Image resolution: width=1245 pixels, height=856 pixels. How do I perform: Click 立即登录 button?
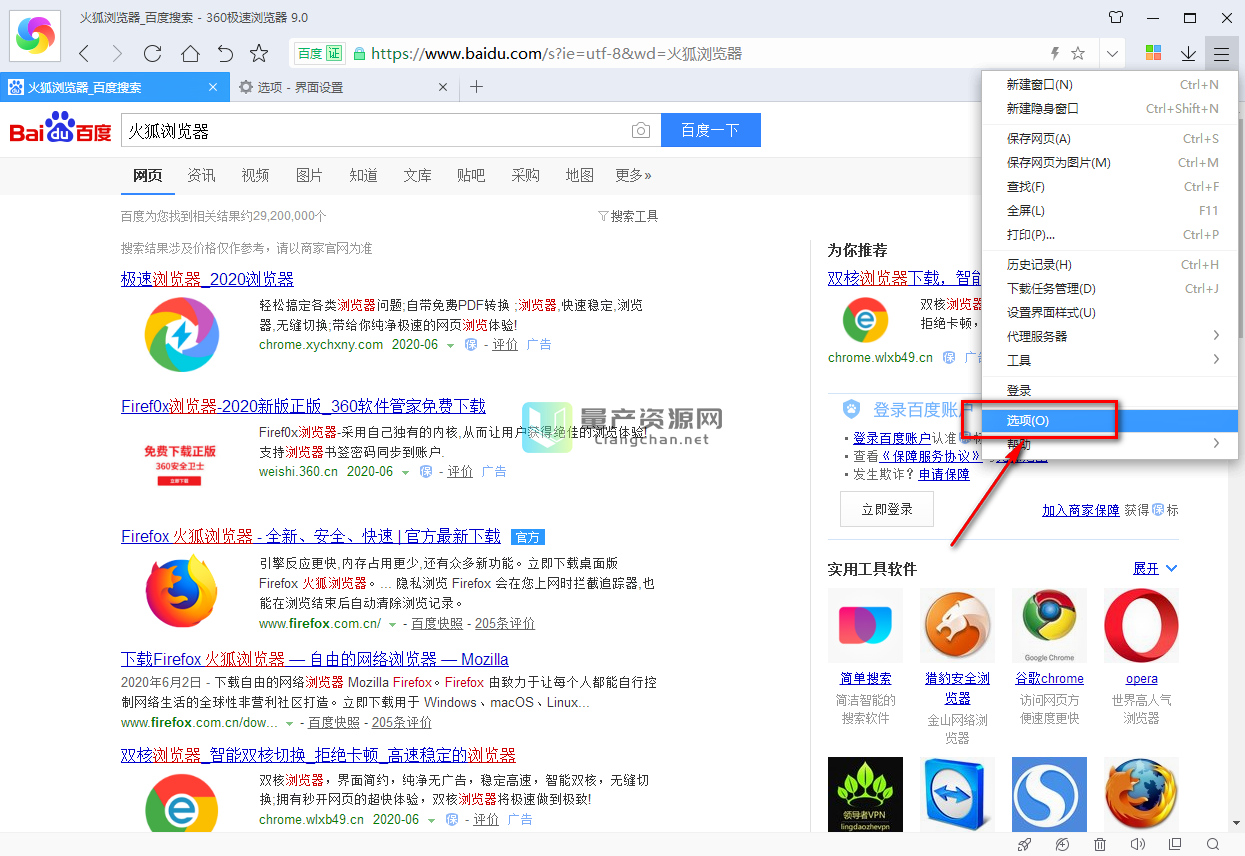click(887, 509)
